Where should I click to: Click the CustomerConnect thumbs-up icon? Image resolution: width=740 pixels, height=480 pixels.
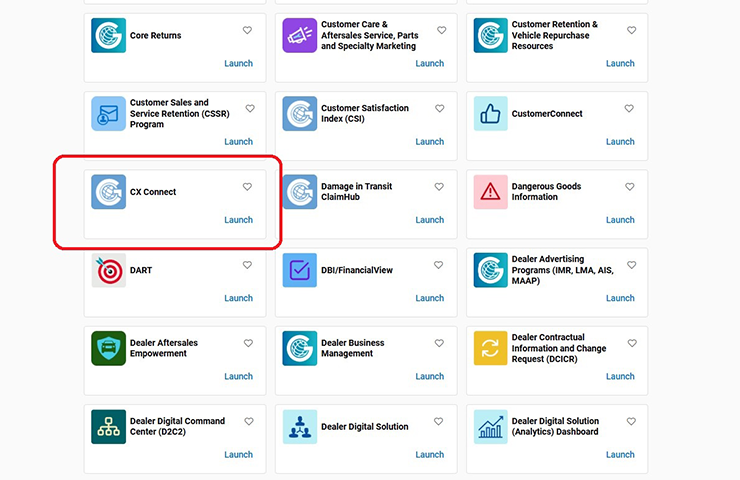(x=490, y=114)
